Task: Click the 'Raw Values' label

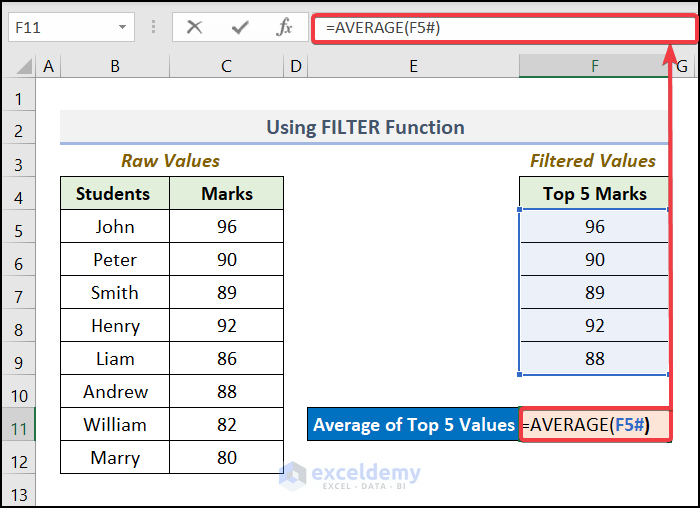Action: 171,161
